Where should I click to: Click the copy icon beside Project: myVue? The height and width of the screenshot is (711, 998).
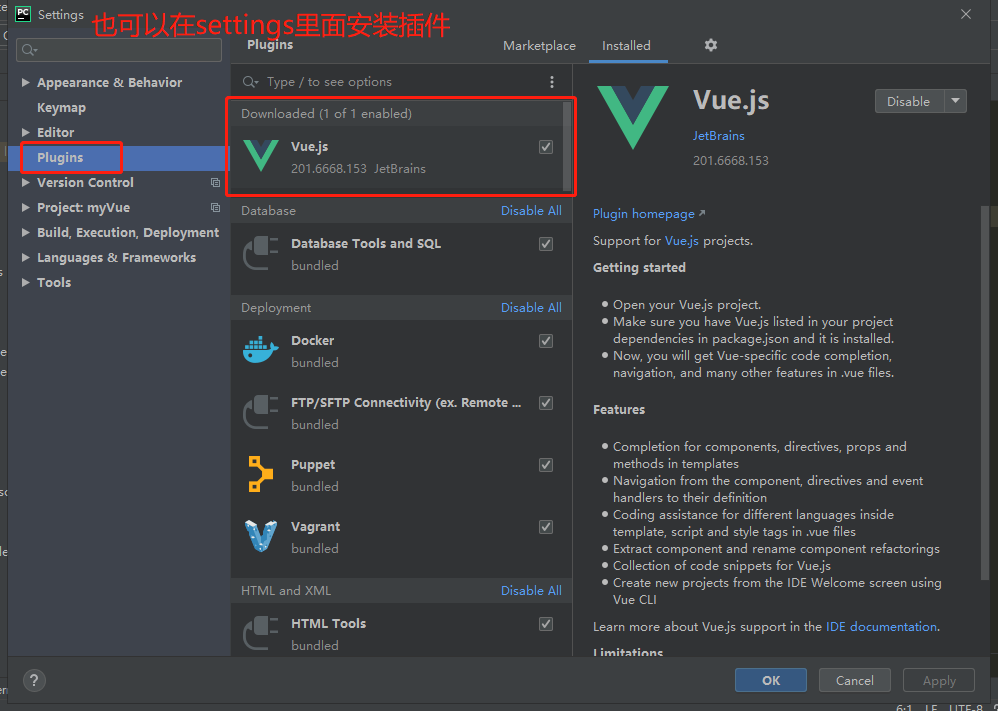point(215,208)
